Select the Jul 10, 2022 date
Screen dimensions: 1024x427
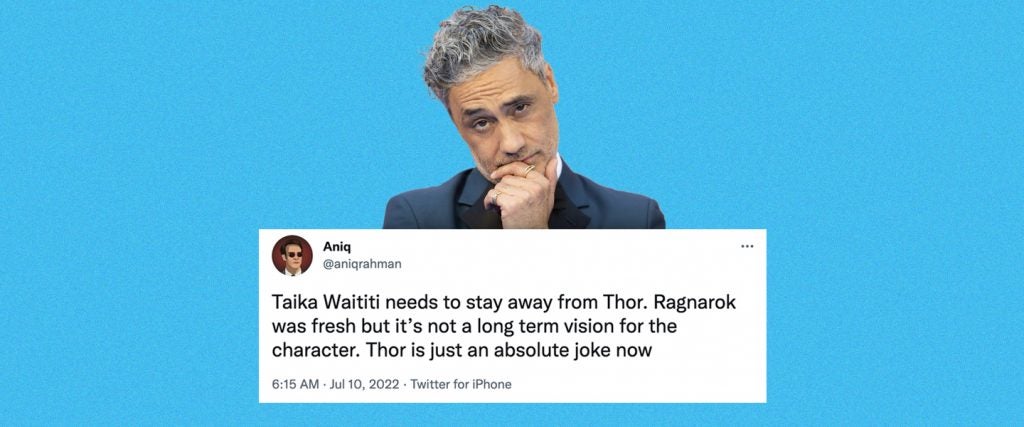point(362,384)
